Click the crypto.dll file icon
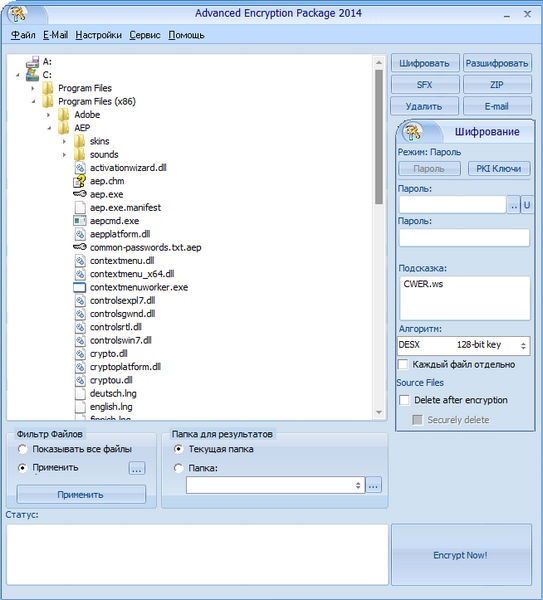 pyautogui.click(x=80, y=353)
